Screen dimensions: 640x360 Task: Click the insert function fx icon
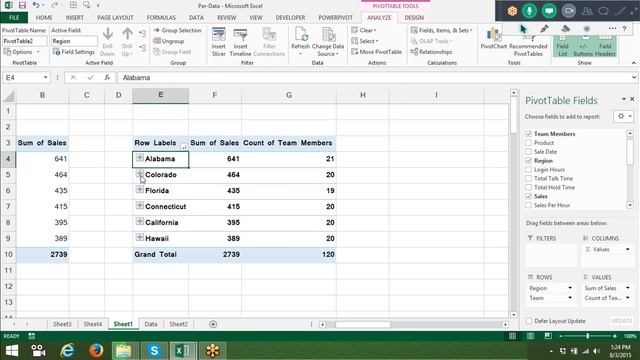pyautogui.click(x=107, y=77)
